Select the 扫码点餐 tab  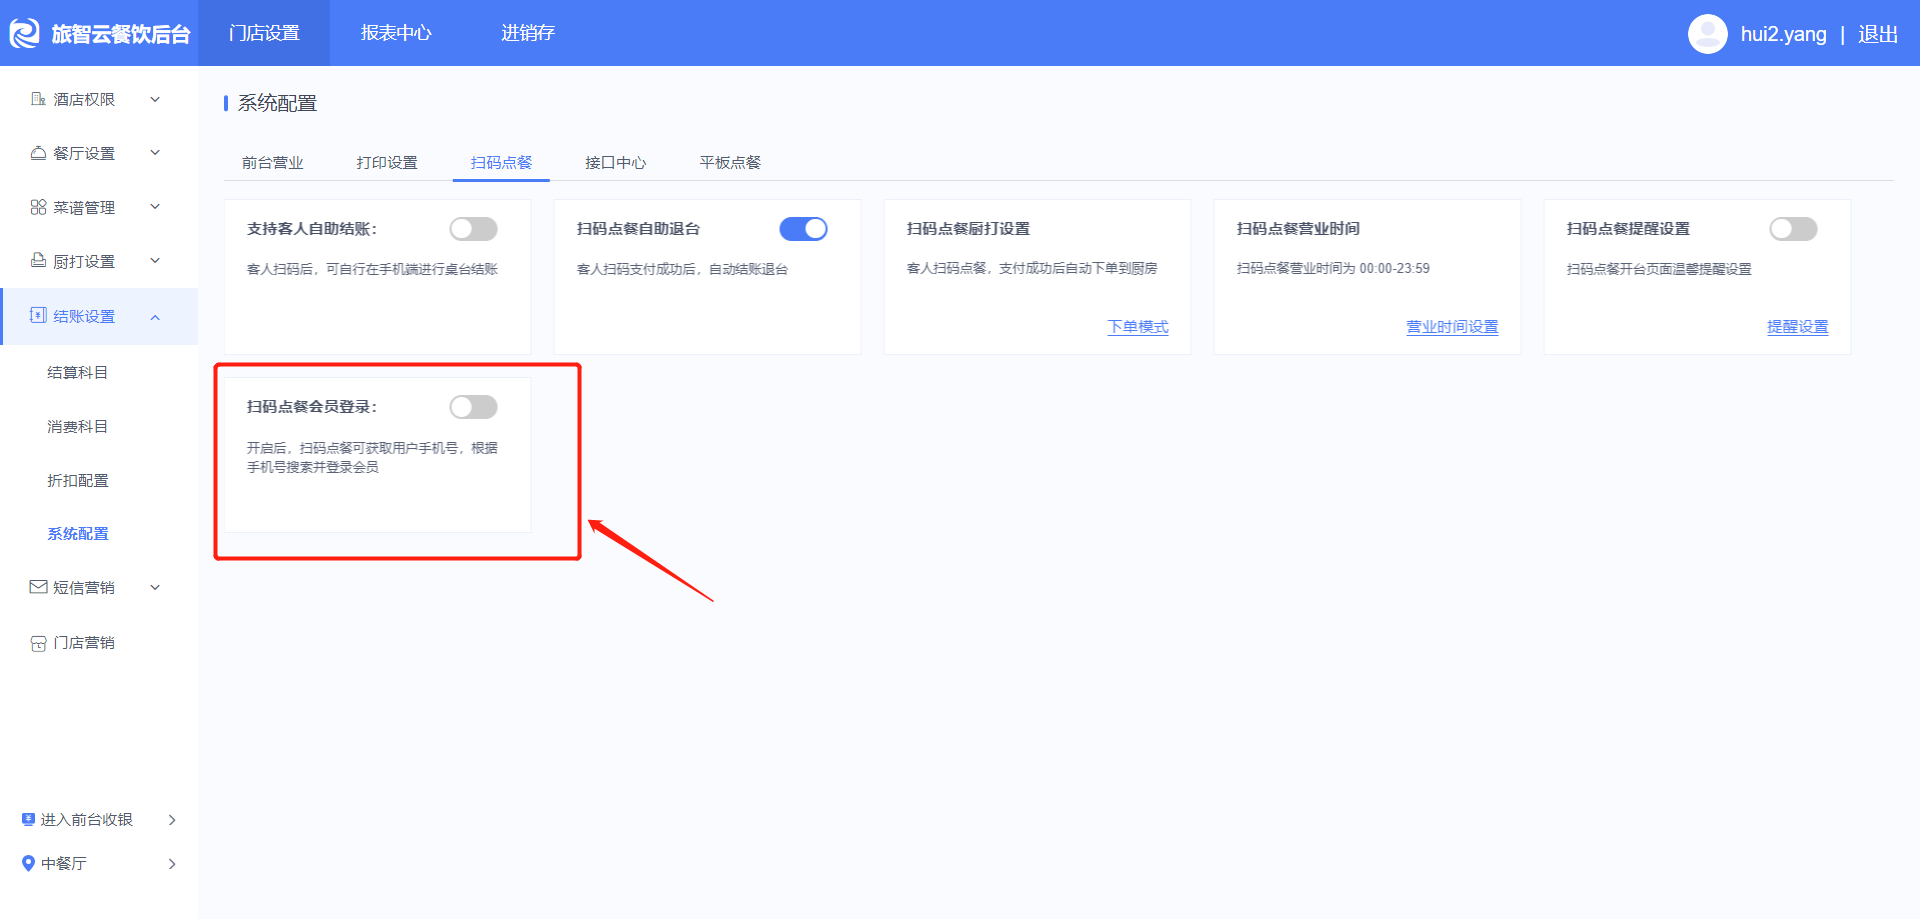501,162
